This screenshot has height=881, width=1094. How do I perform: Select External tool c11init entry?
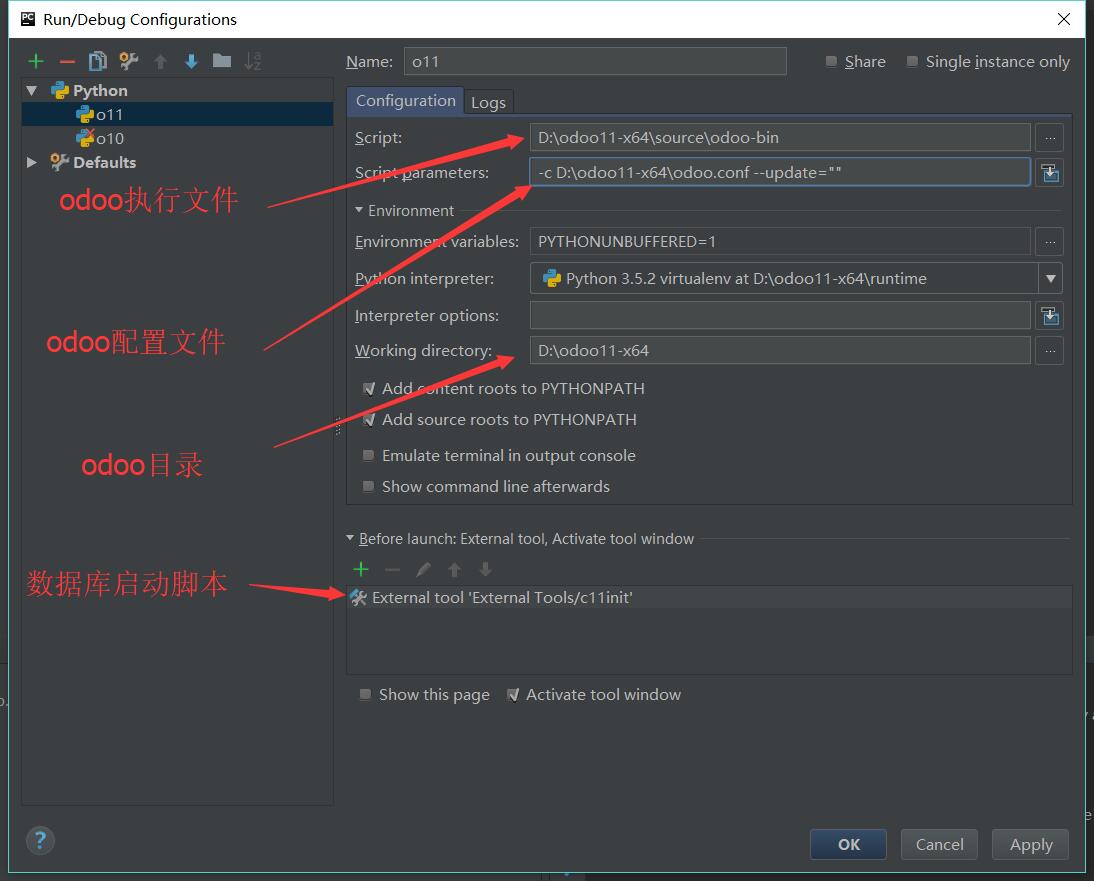click(709, 598)
